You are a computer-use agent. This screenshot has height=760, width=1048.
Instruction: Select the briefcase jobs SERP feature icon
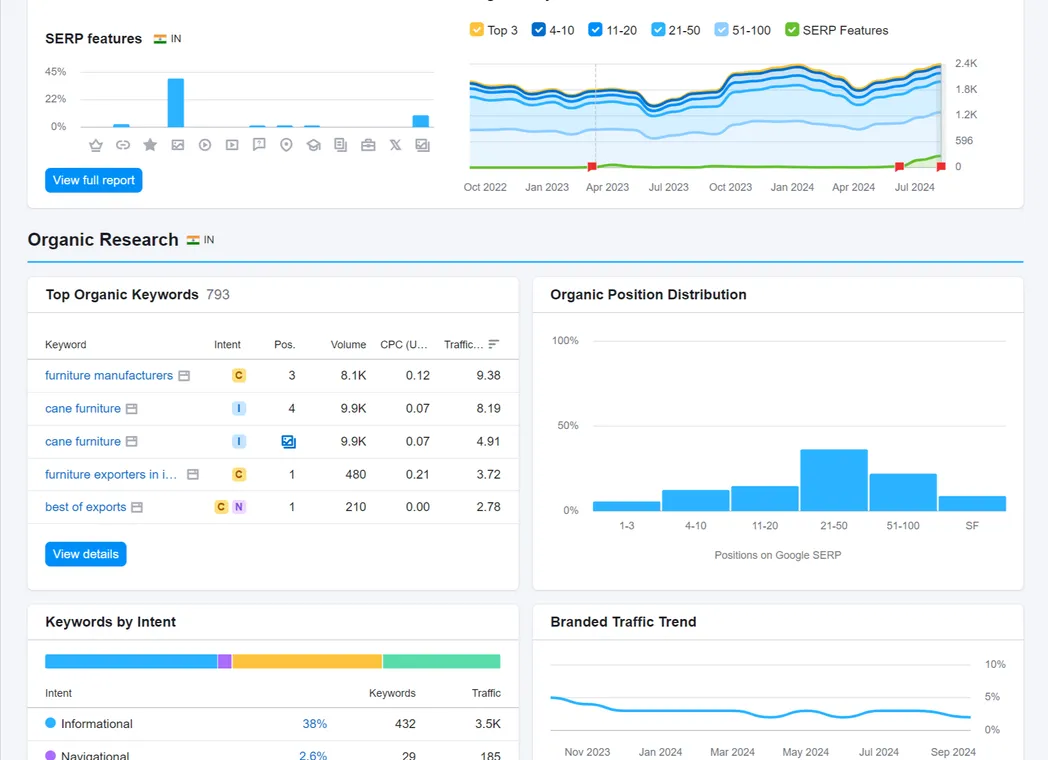tap(368, 145)
